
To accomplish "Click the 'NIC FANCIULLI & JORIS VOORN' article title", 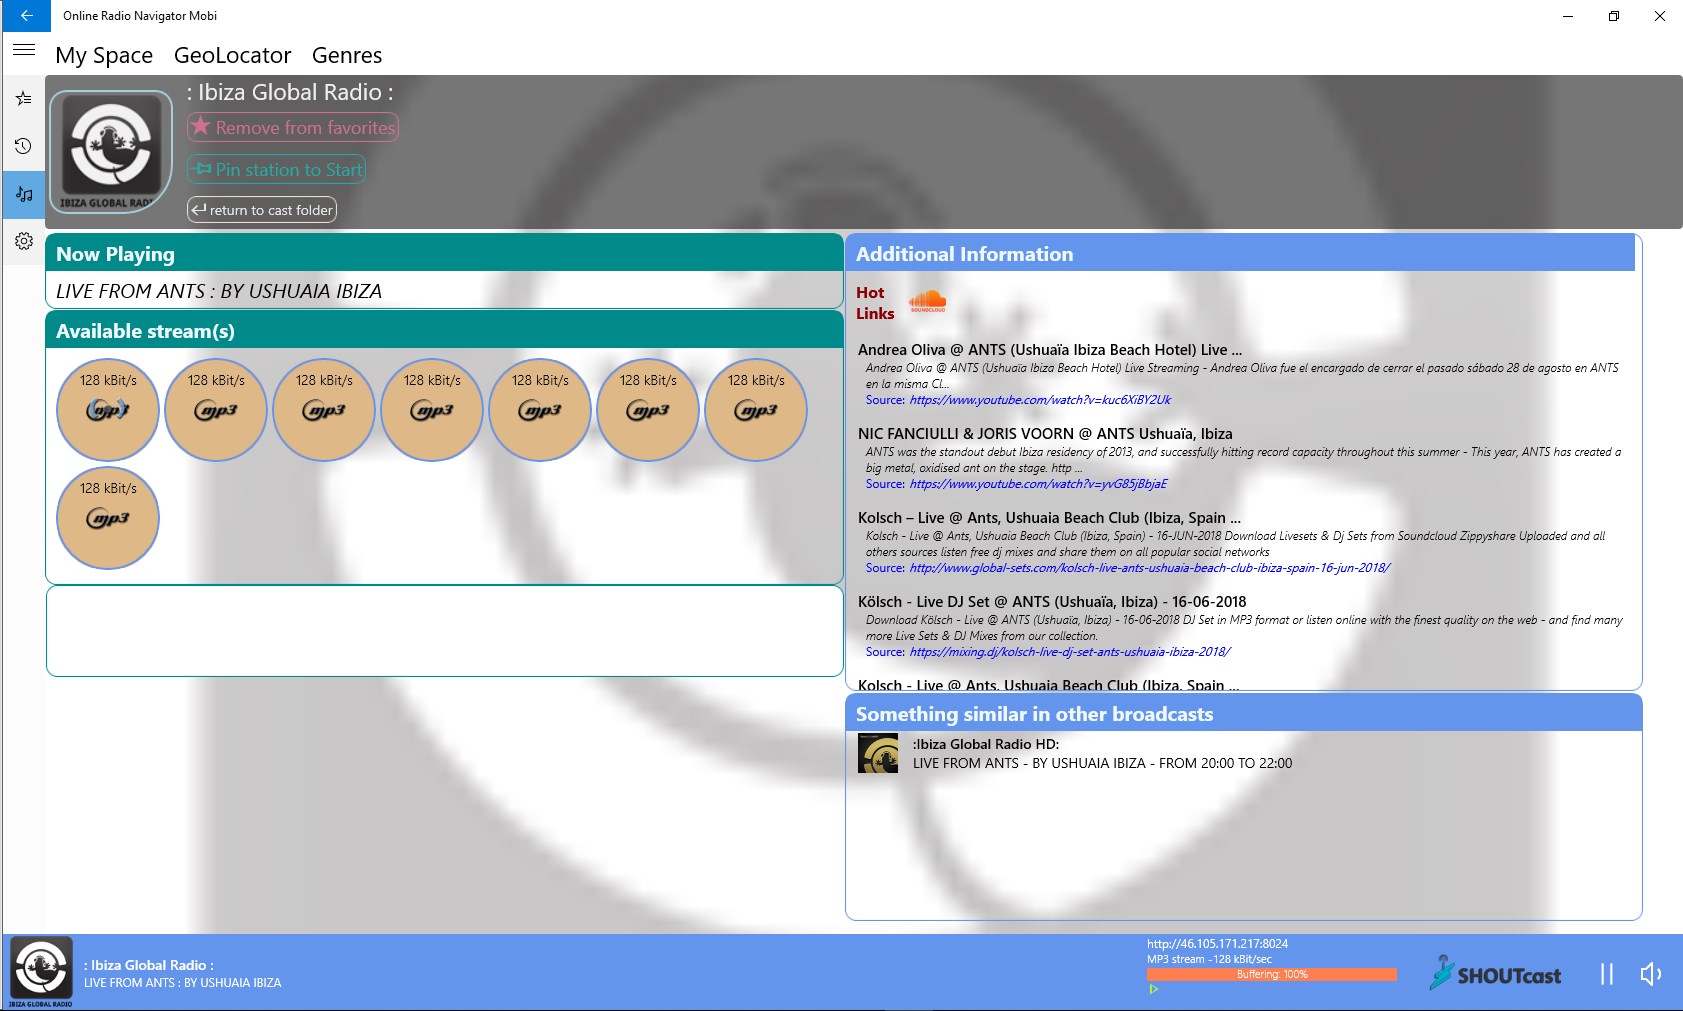I will click(x=1045, y=434).
